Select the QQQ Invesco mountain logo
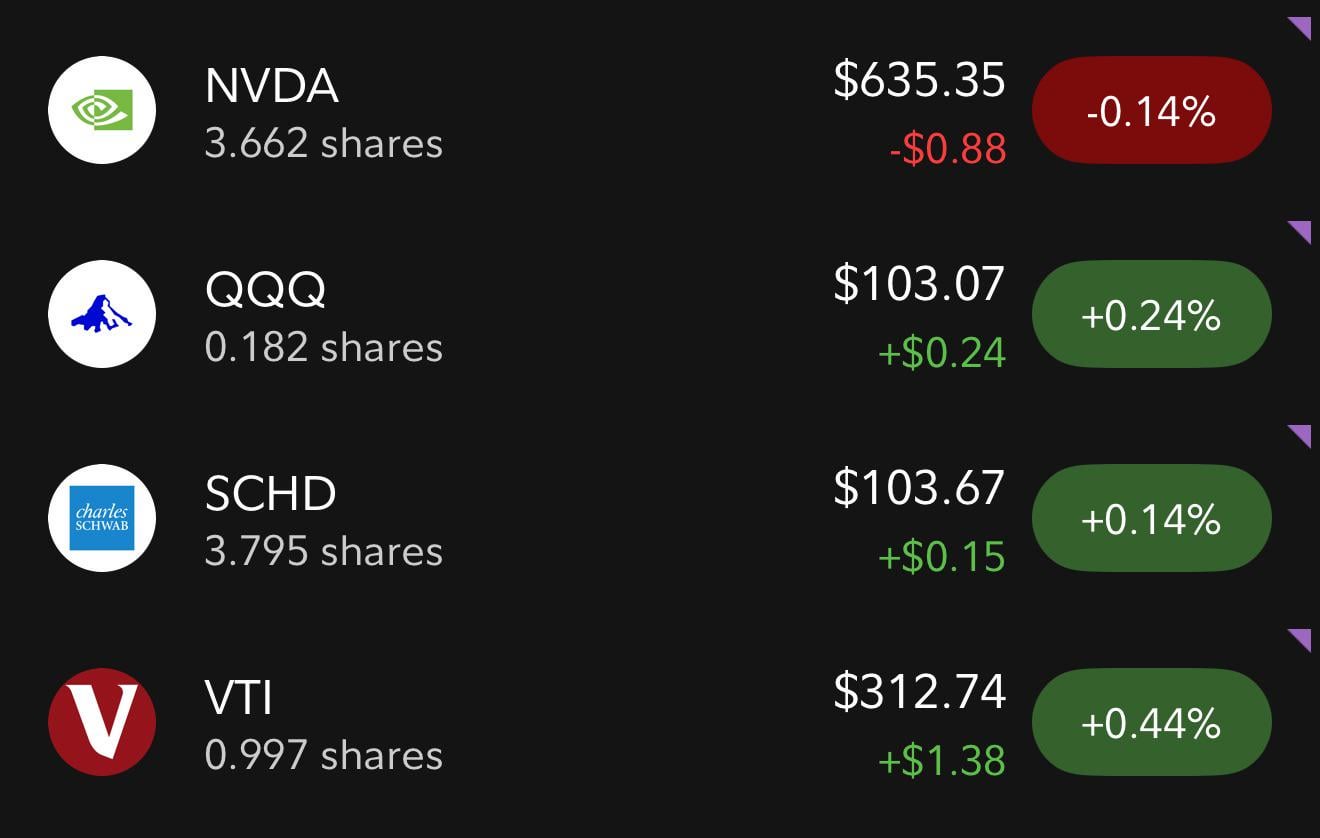Viewport: 1320px width, 838px height. pyautogui.click(x=101, y=313)
